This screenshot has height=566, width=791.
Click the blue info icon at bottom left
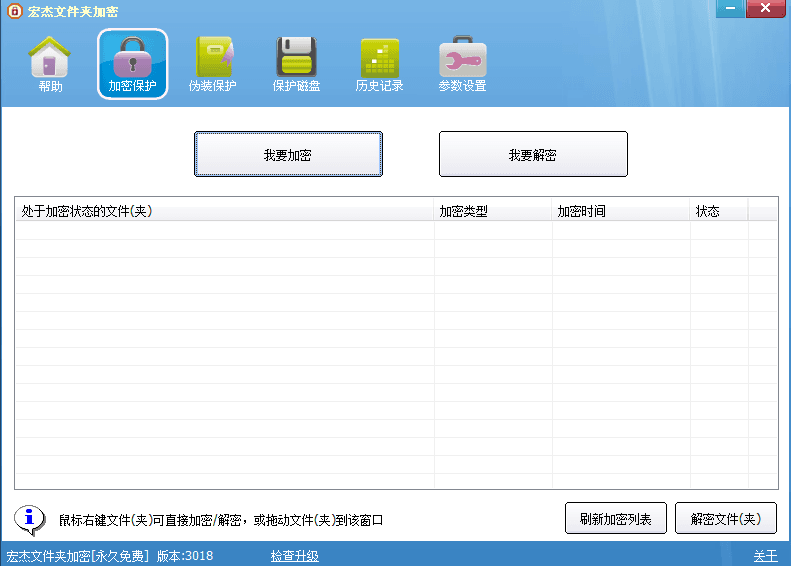[30, 520]
